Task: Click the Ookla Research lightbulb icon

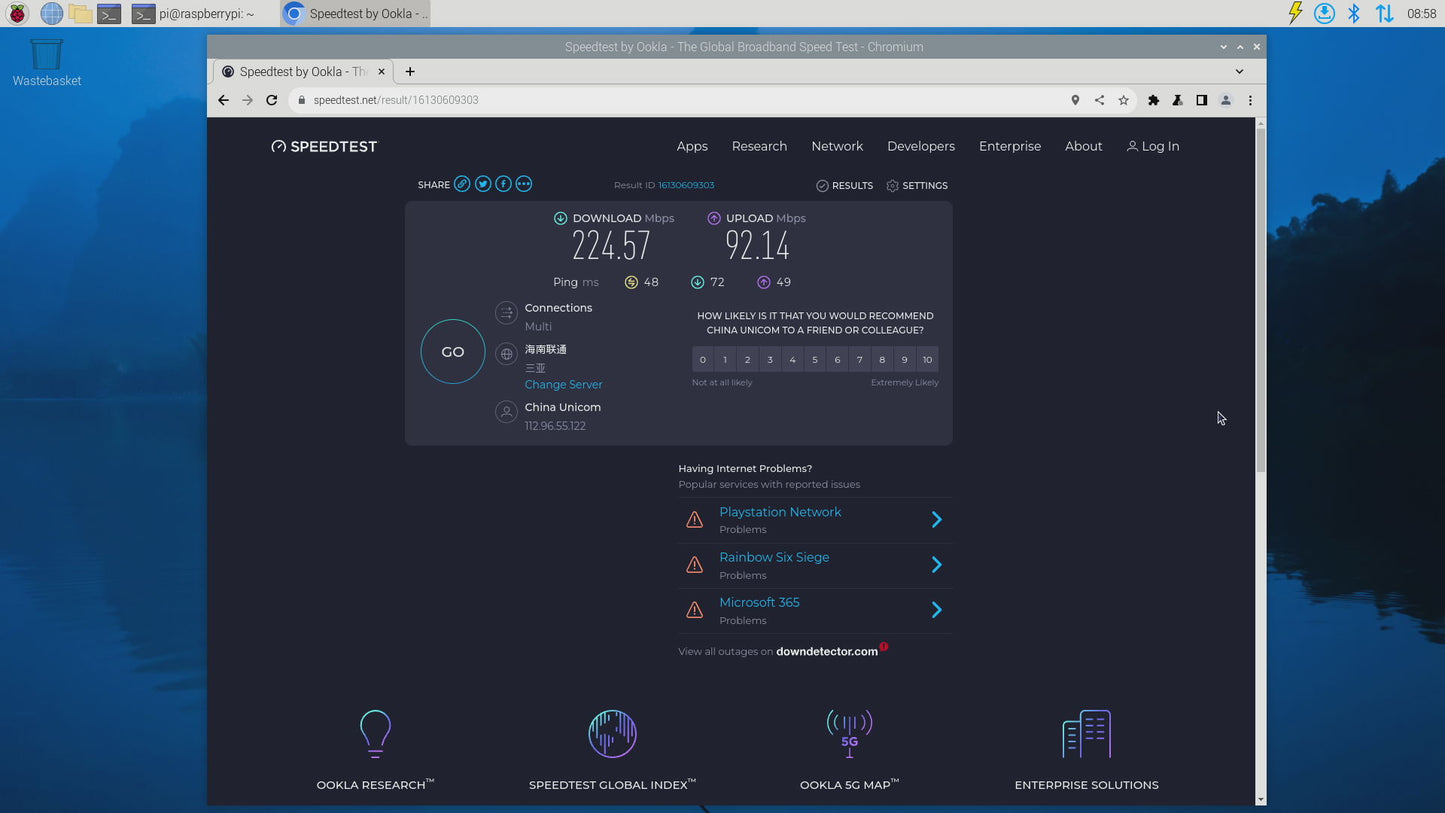Action: [375, 733]
